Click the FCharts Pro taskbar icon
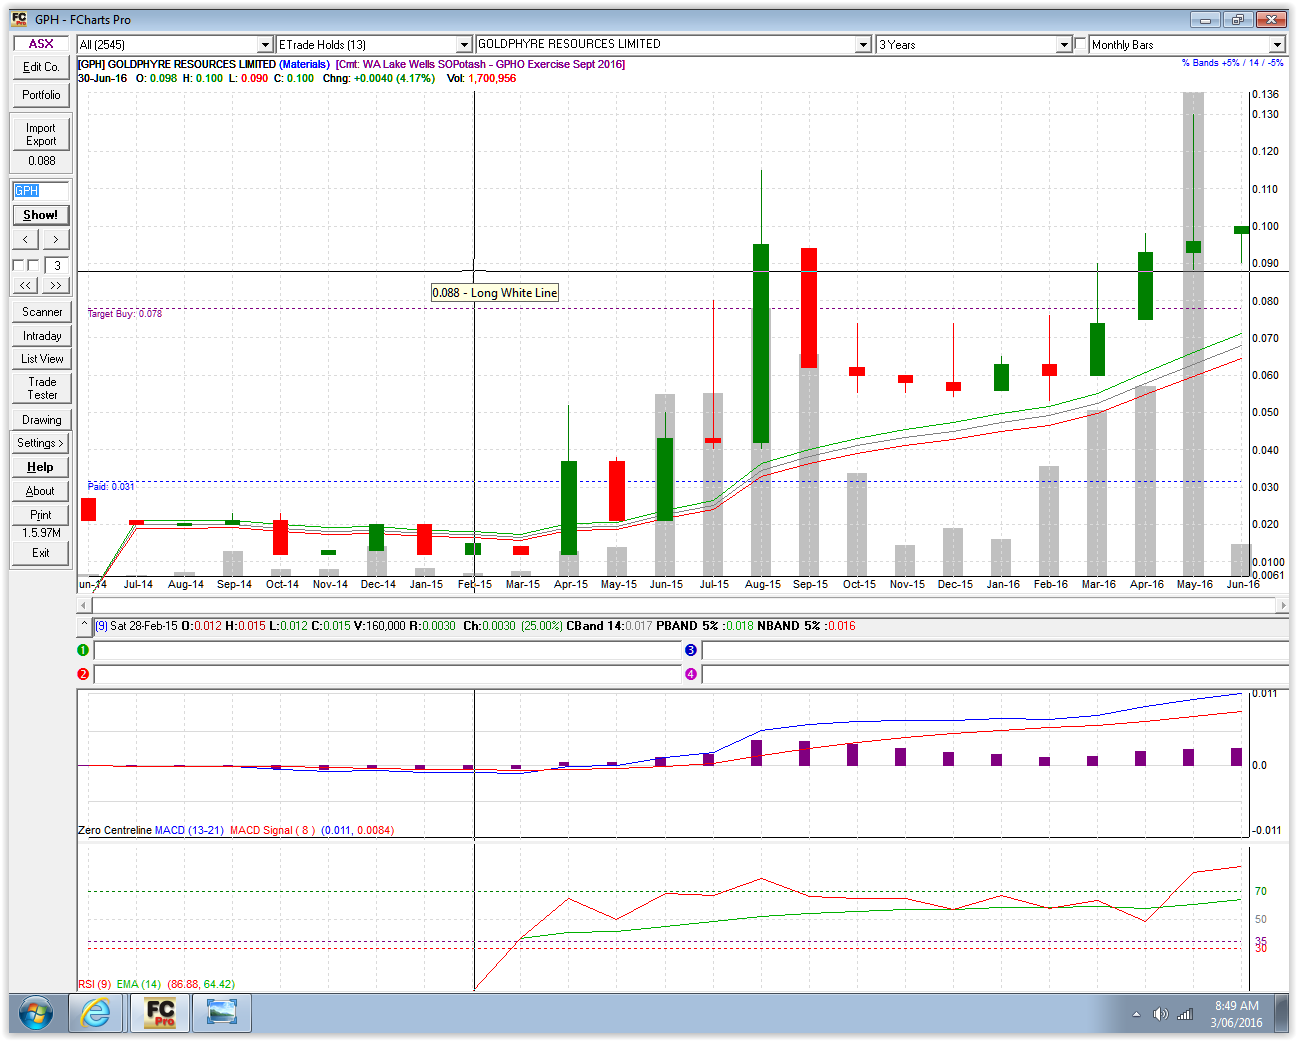 point(160,1014)
